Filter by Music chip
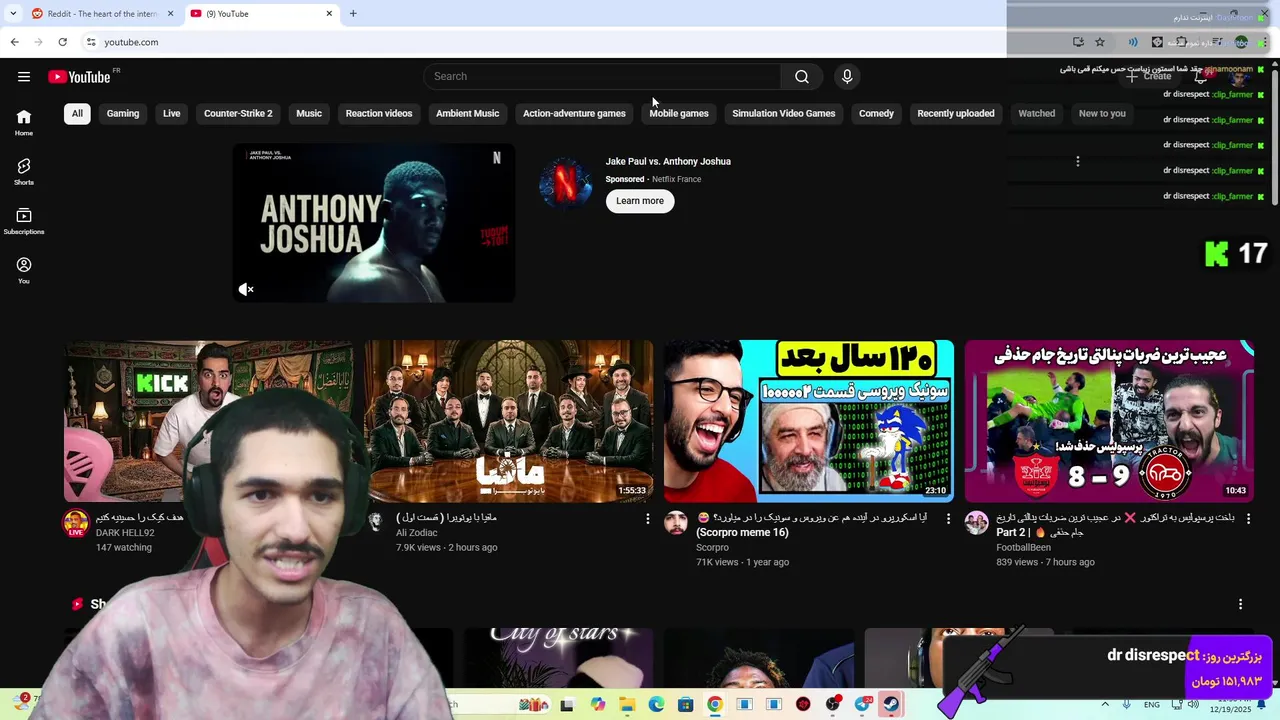The image size is (1280, 720). (309, 113)
